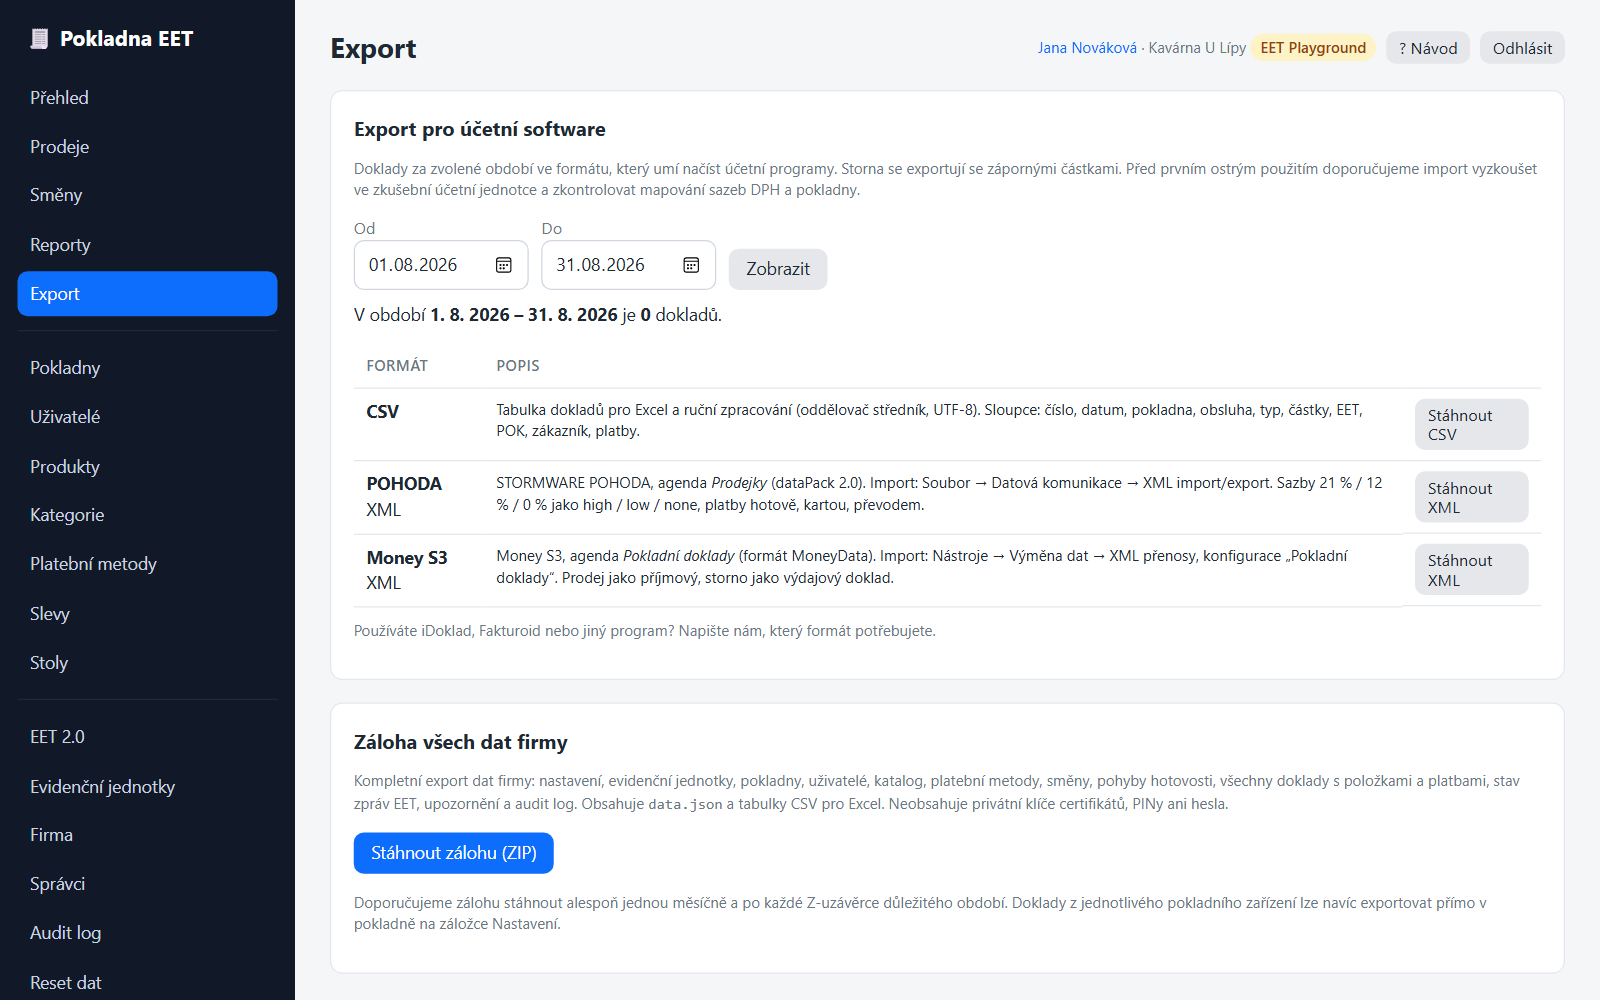1600x1000 pixels.
Task: Go to Prodeje section
Action: (147, 147)
